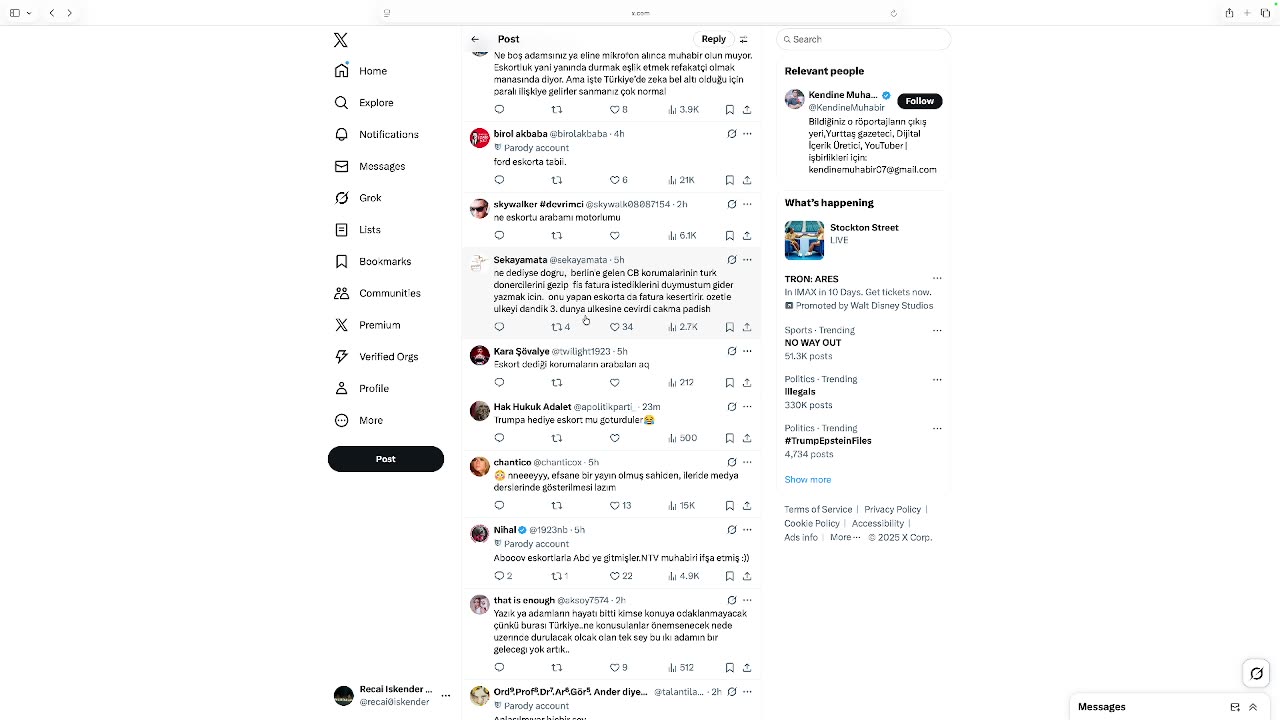This screenshot has height=720, width=1280.
Task: Open the Grok floating button at bottom right
Action: point(1257,673)
